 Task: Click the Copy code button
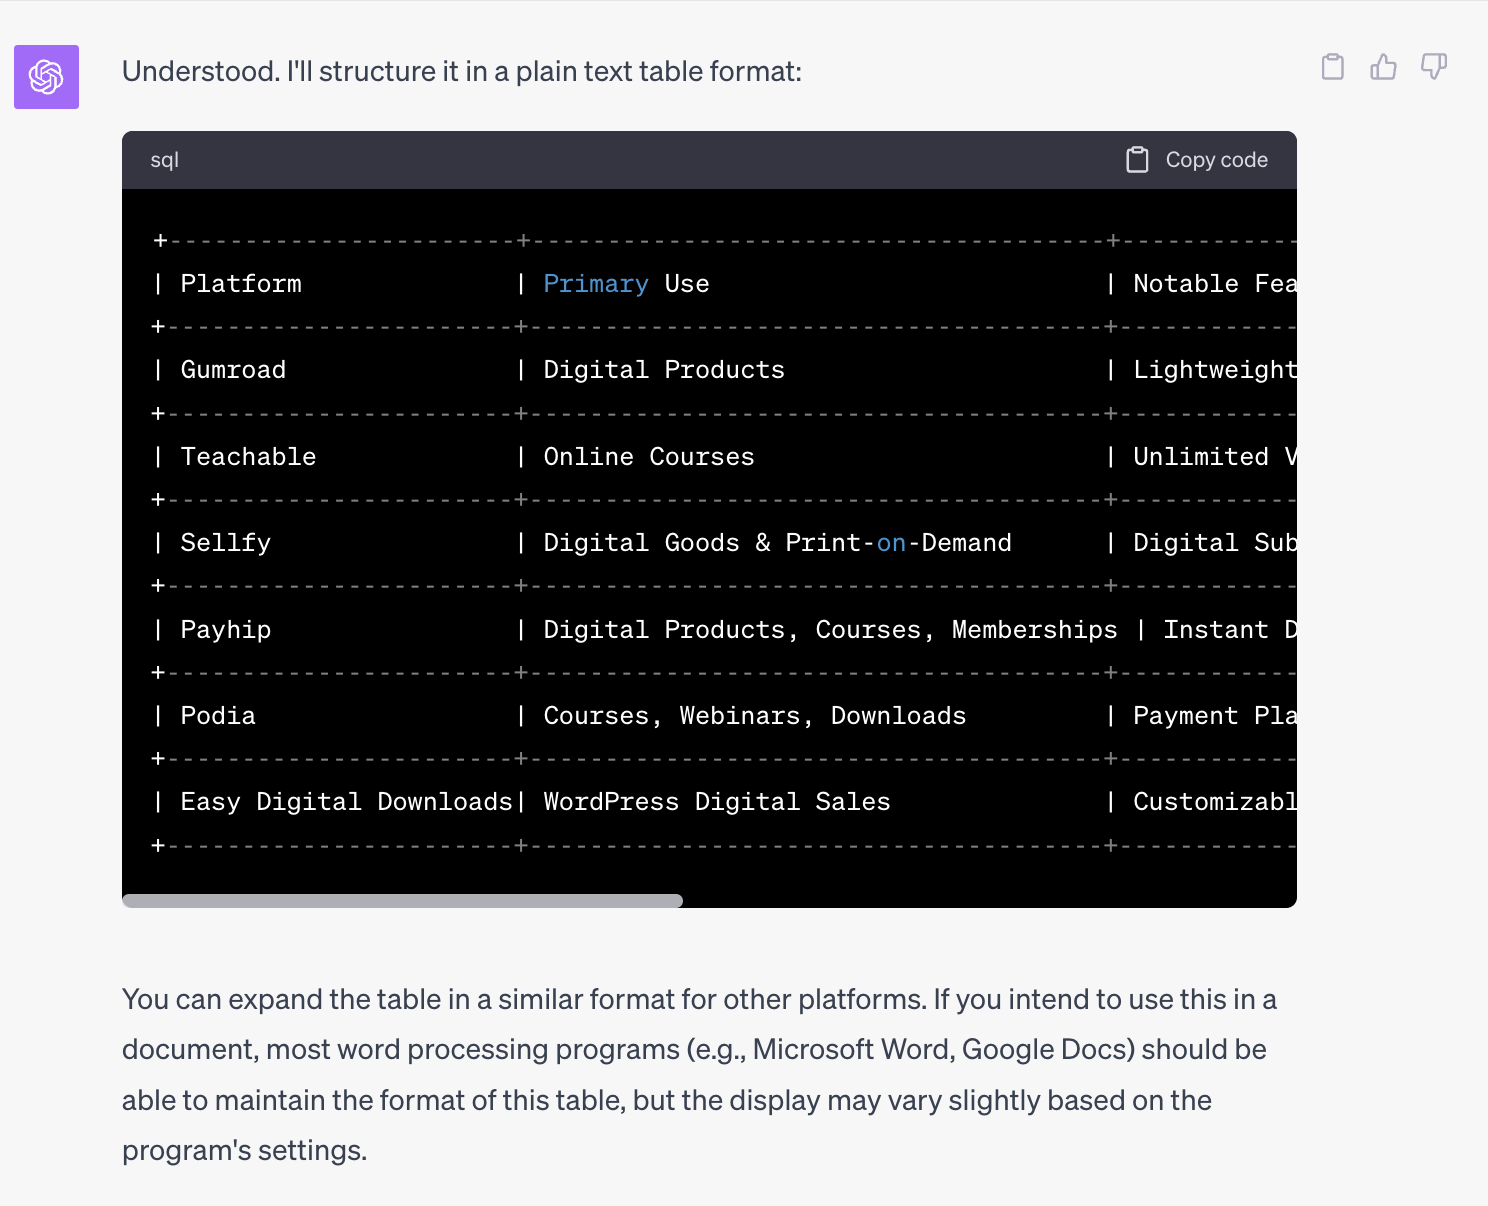[x=1197, y=160]
